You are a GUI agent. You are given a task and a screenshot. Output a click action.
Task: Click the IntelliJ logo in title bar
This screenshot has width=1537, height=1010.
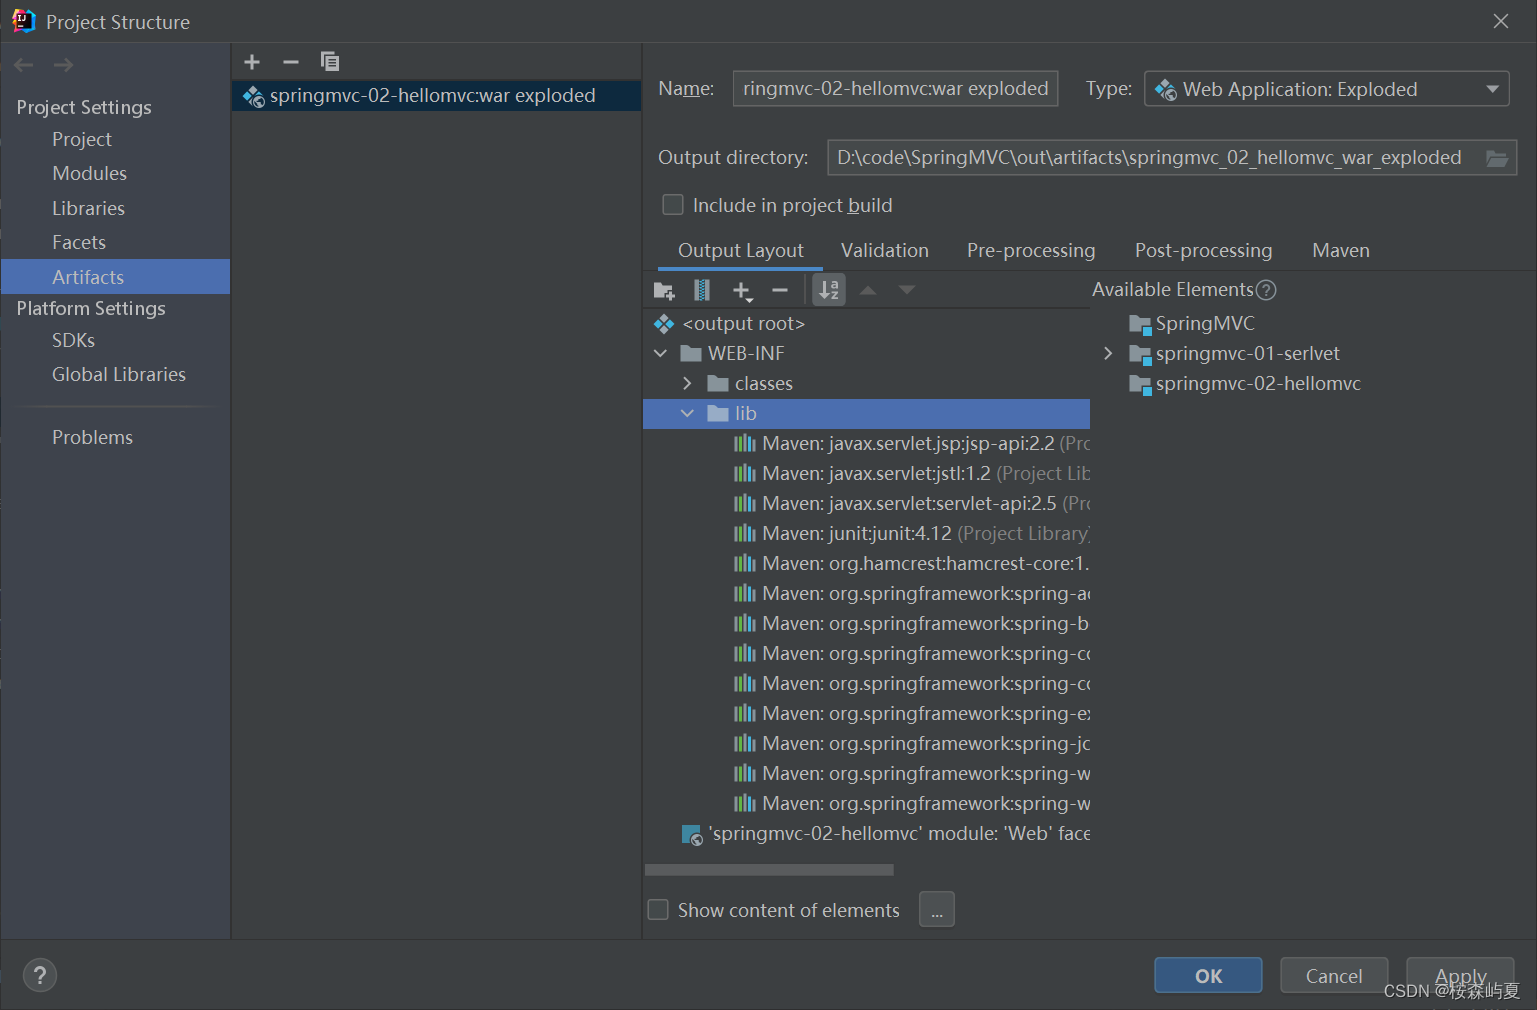(x=24, y=21)
